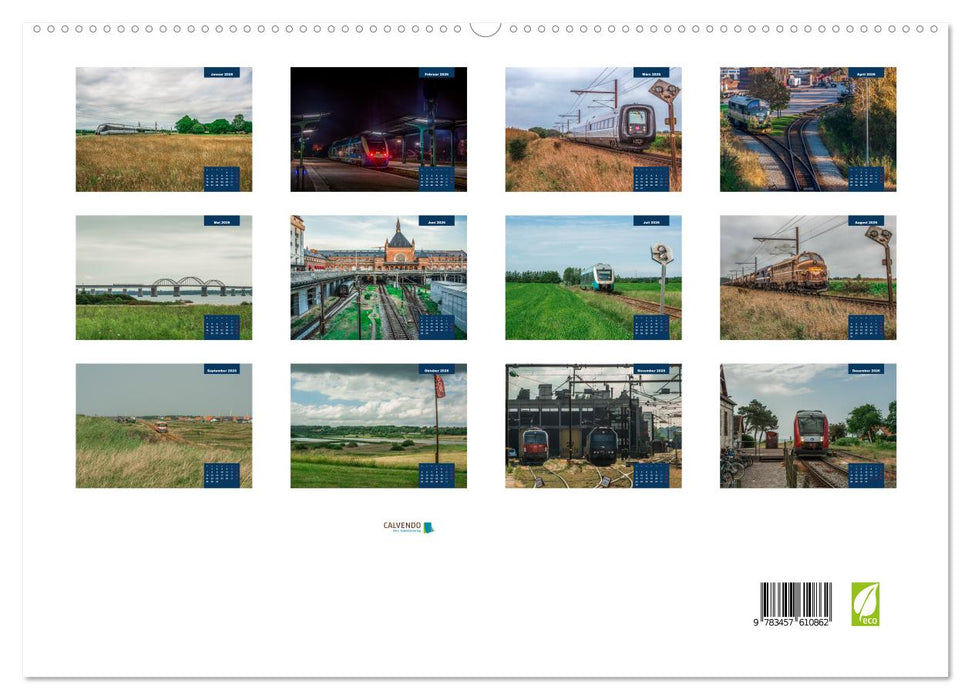Viewport: 971px width, 700px height.
Task: Open the August 2026 freight train photo
Action: (x=808, y=277)
